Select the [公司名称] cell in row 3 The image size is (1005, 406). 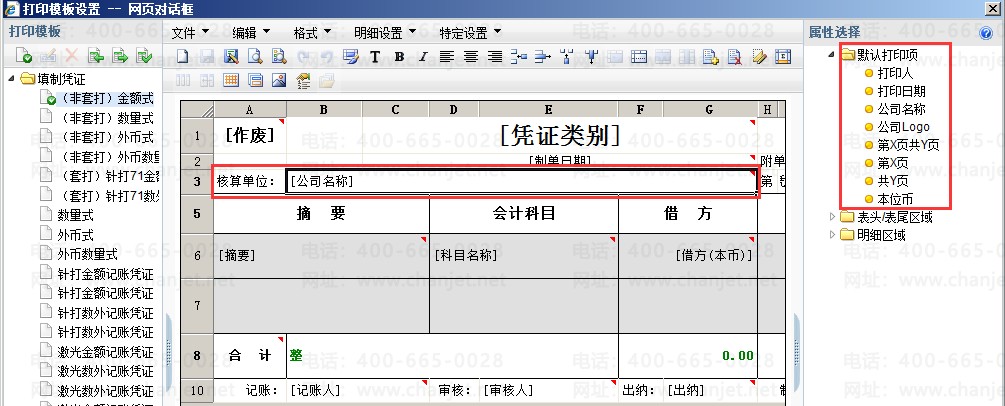521,182
